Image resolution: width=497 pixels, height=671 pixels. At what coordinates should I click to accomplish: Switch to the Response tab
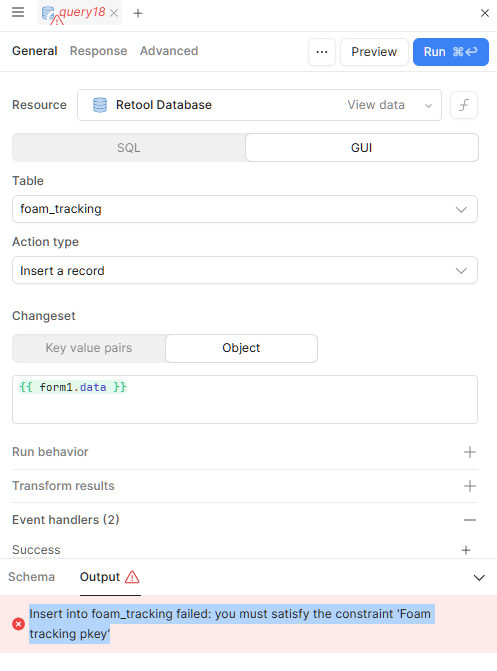point(98,51)
